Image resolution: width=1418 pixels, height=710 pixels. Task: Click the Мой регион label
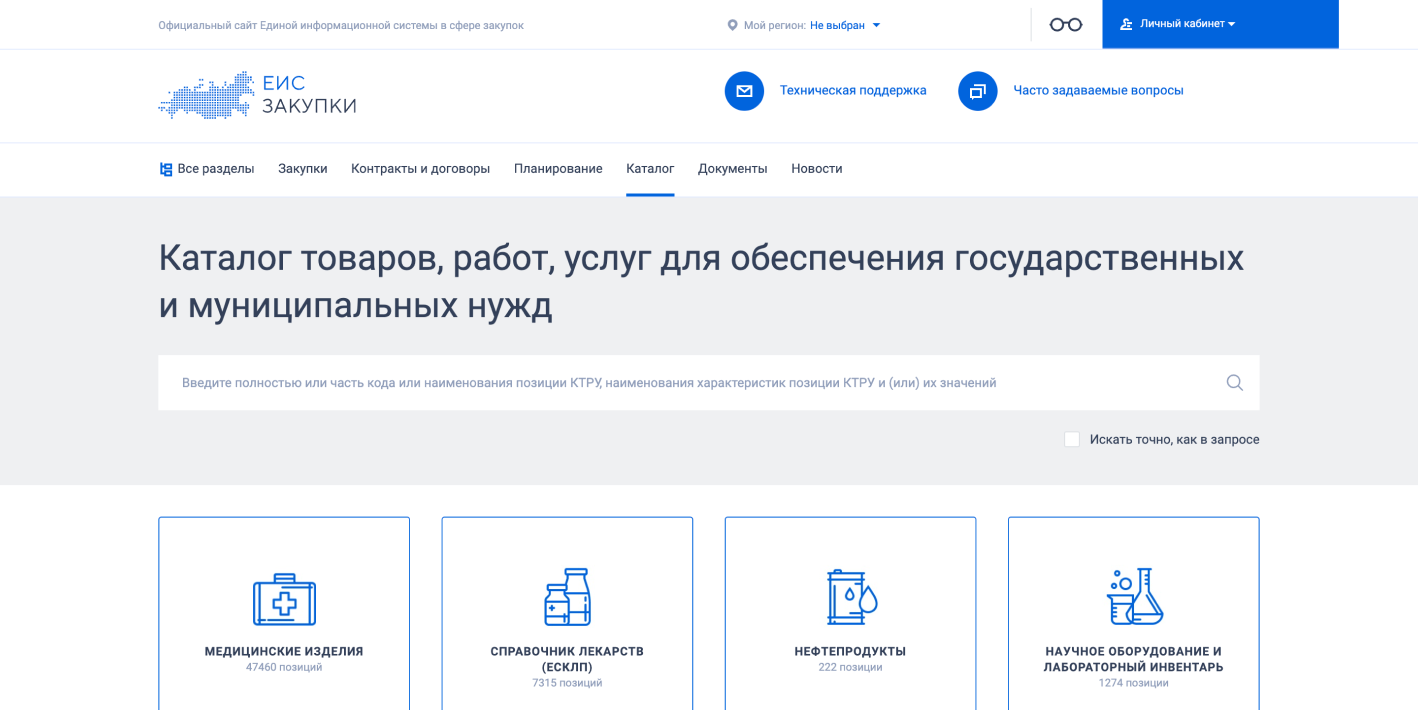pos(775,25)
